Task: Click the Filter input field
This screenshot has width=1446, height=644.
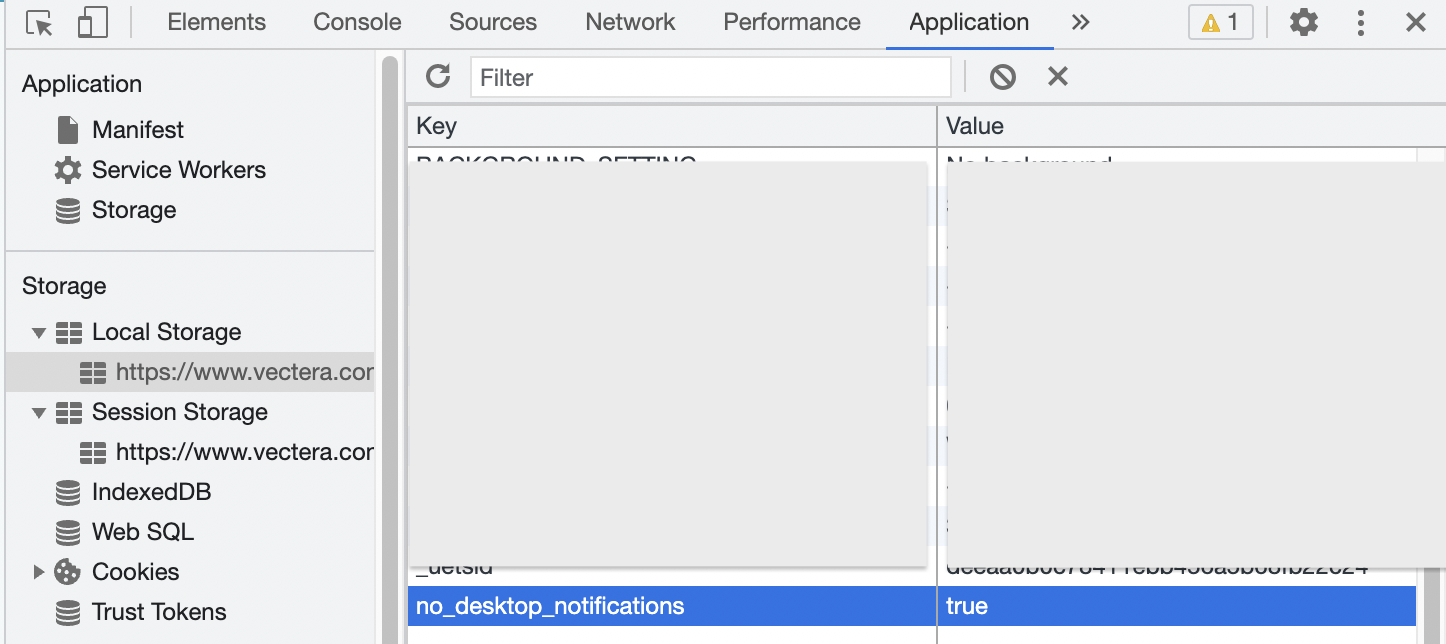Action: [x=710, y=77]
